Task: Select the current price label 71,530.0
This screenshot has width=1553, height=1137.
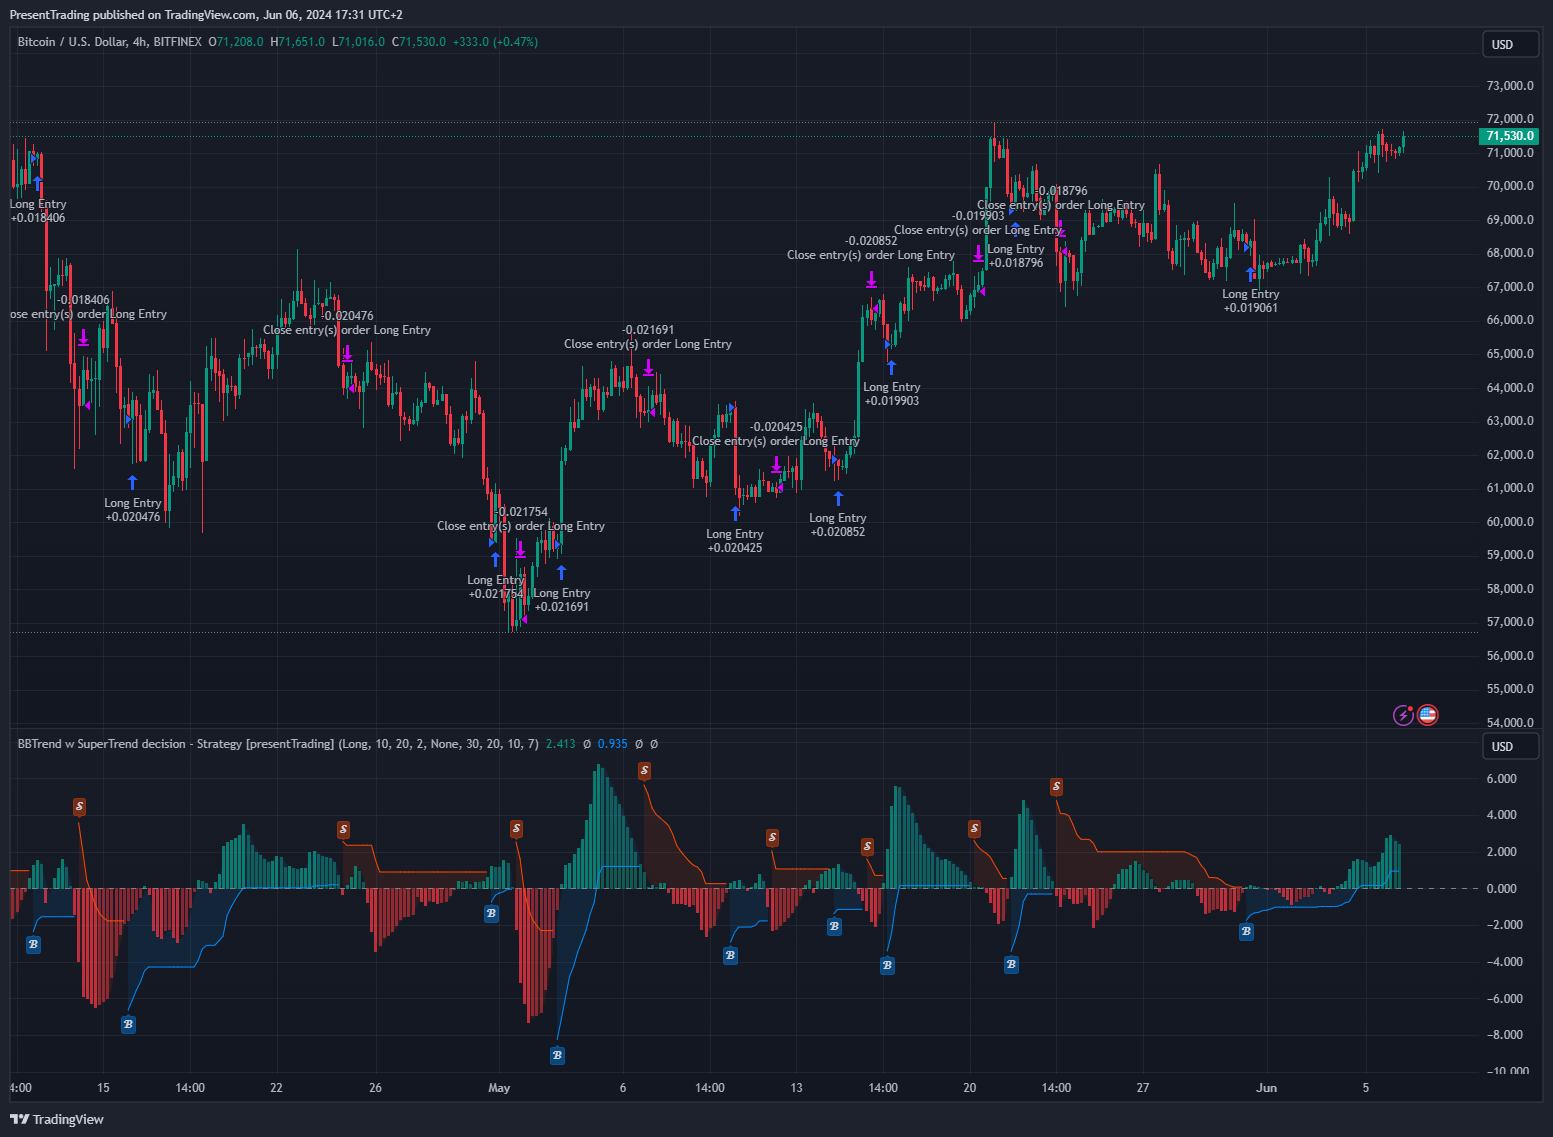Action: tap(1509, 136)
